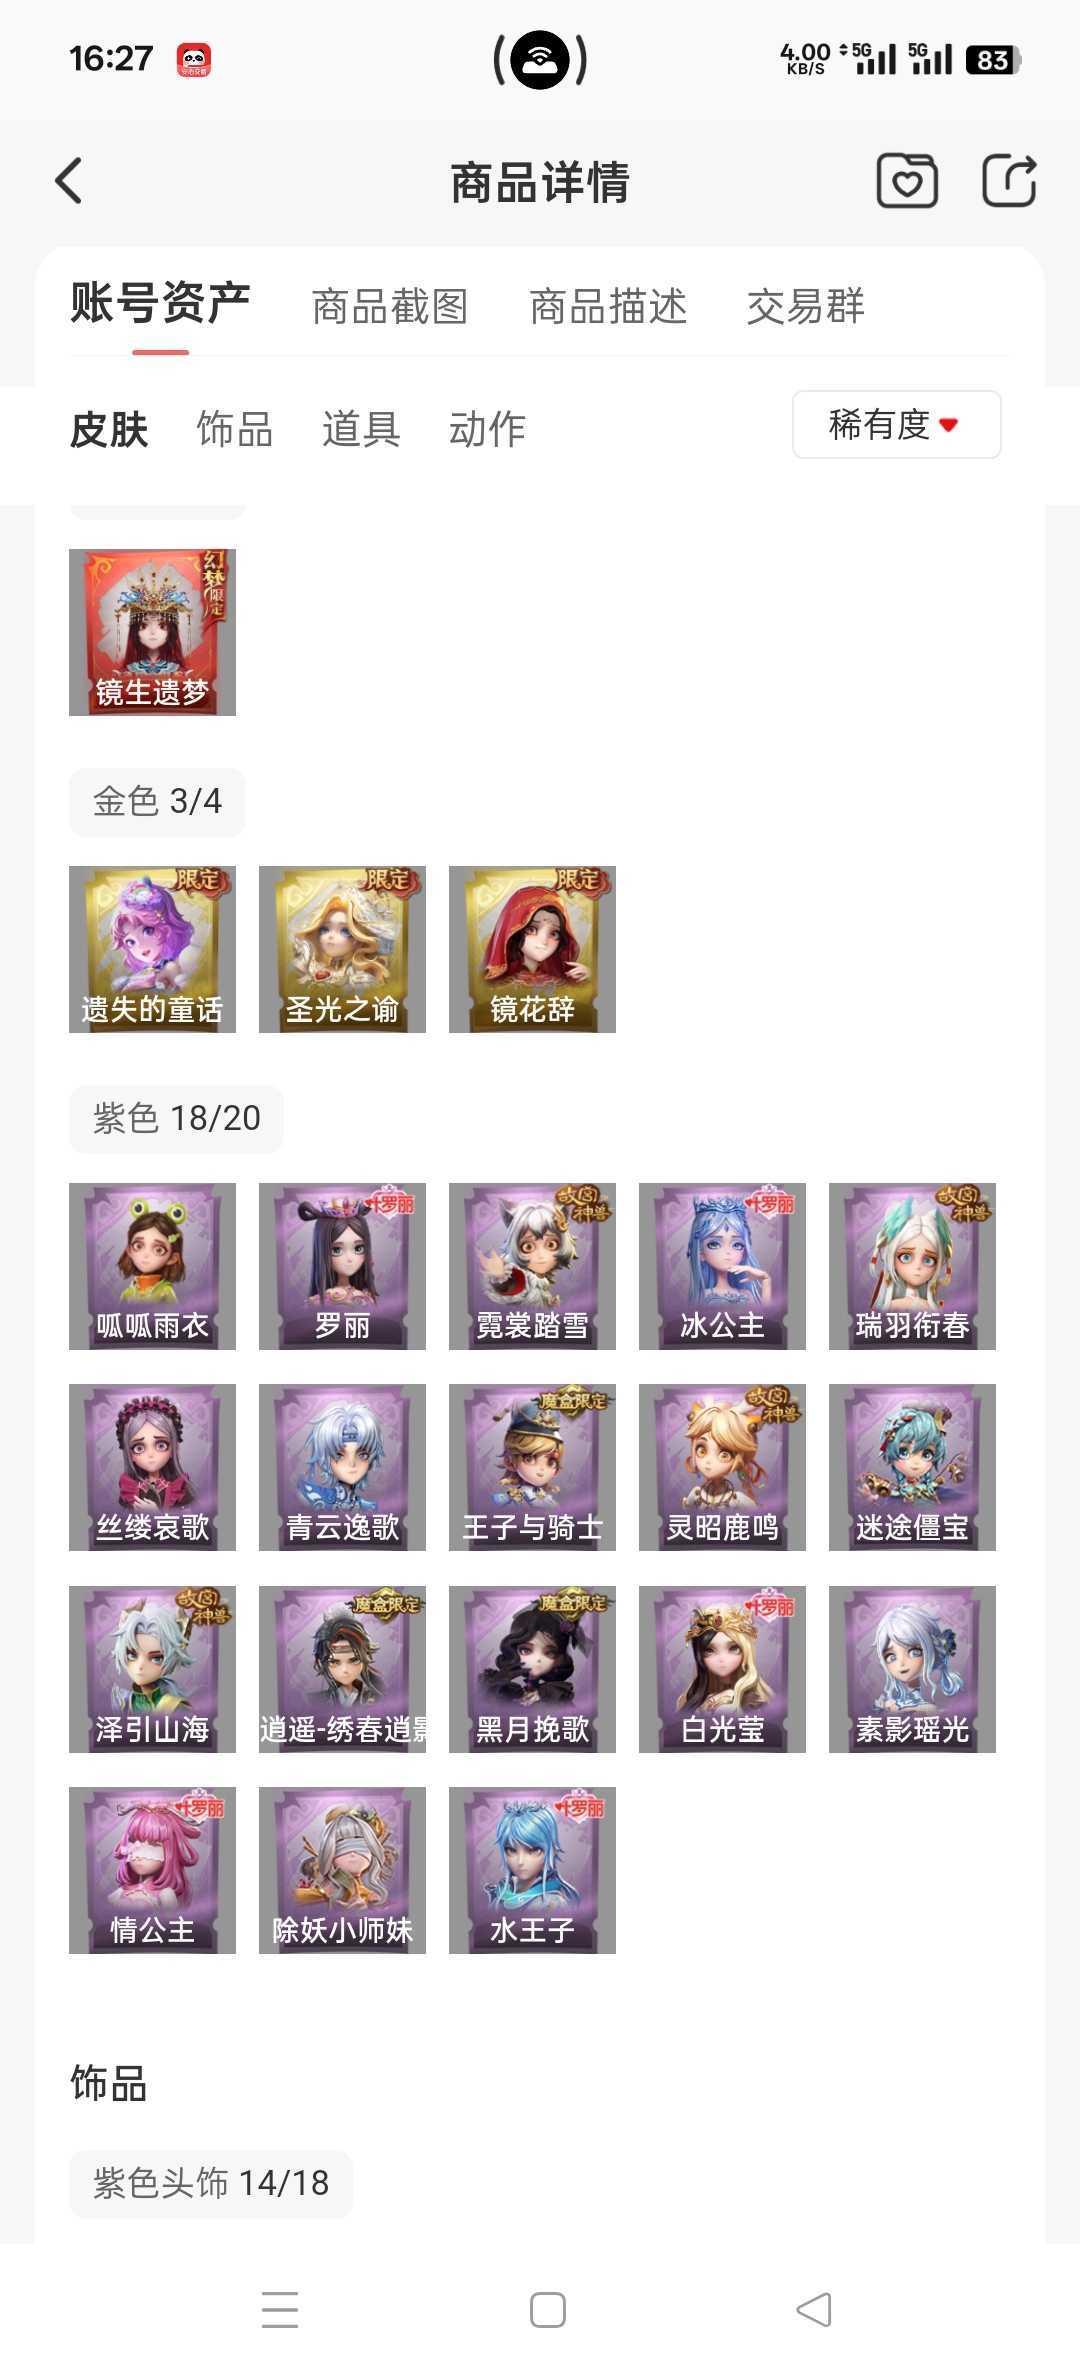Open Android recent apps menu icon
The image size is (1080, 2376).
click(280, 2309)
